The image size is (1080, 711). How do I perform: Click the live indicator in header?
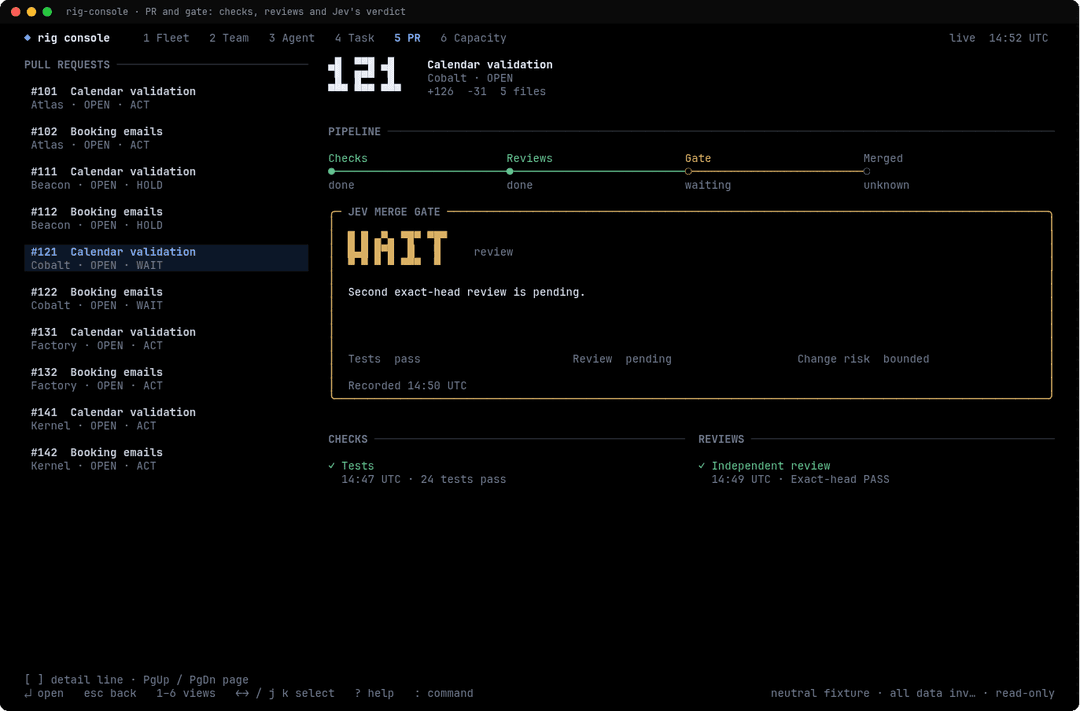pyautogui.click(x=962, y=38)
